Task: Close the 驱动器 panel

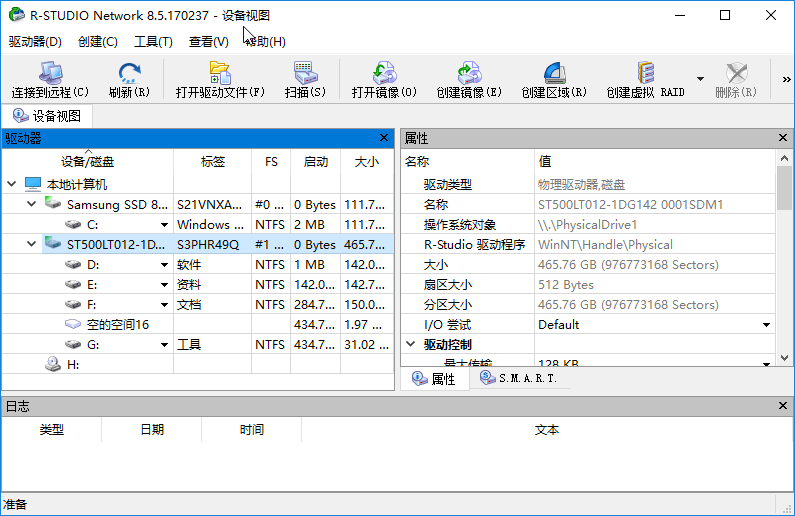Action: (384, 138)
